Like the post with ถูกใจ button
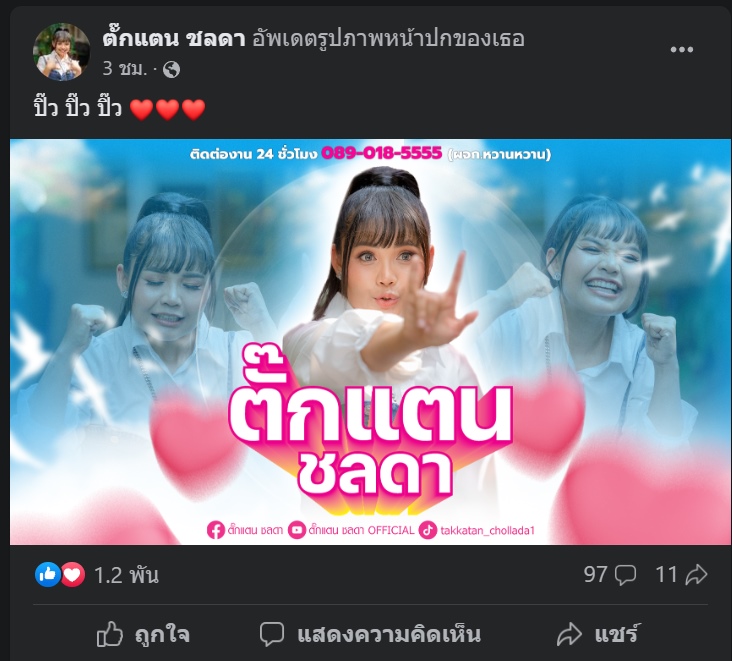This screenshot has height=661, width=732. 143,634
